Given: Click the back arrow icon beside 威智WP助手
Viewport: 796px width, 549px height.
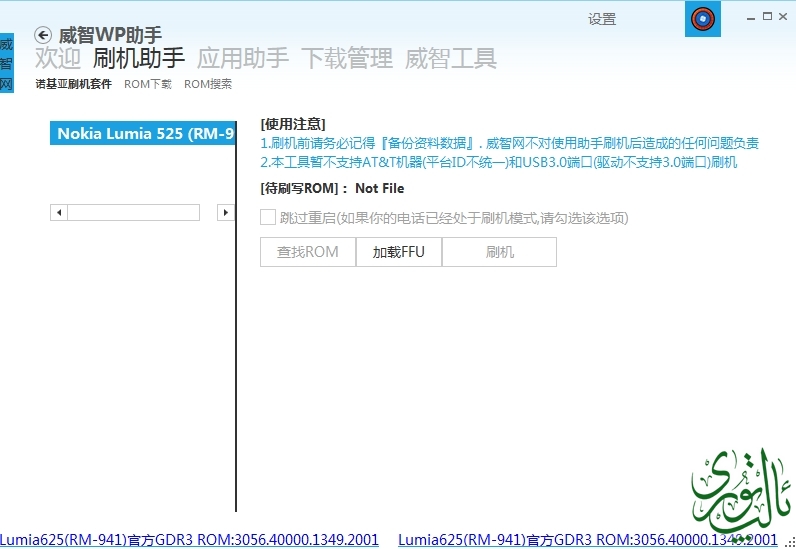Looking at the screenshot, I should 43,35.
